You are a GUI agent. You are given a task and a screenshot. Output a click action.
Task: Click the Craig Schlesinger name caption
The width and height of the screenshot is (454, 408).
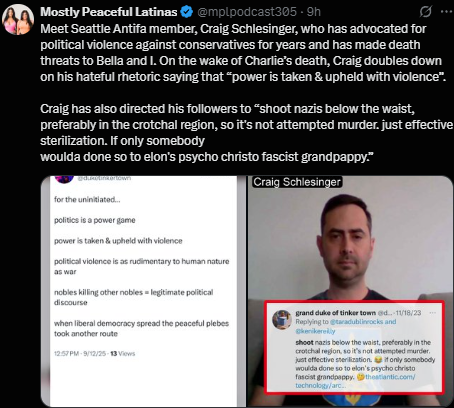click(x=297, y=182)
